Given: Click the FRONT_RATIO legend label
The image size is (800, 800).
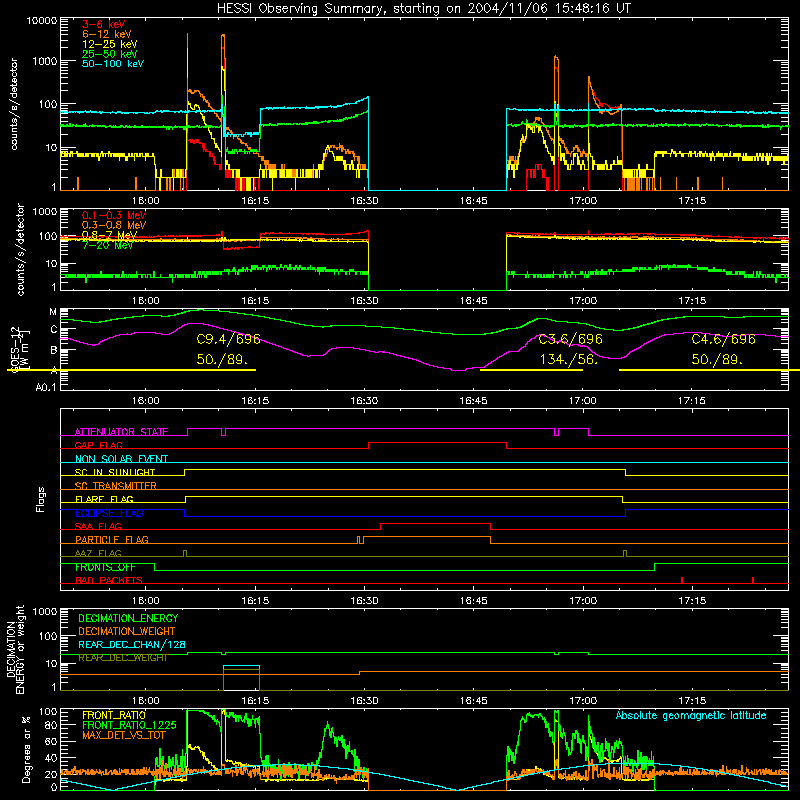Looking at the screenshot, I should pyautogui.click(x=114, y=715).
